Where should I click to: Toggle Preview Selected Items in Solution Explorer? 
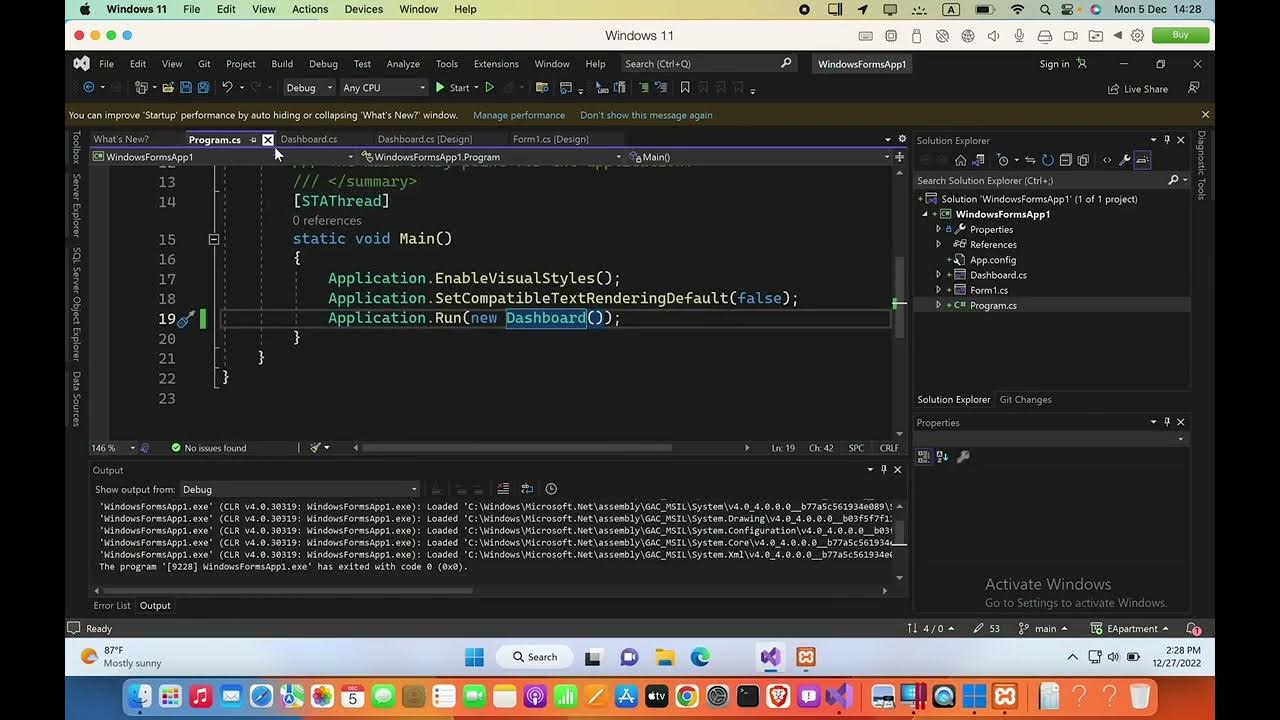pyautogui.click(x=1142, y=160)
